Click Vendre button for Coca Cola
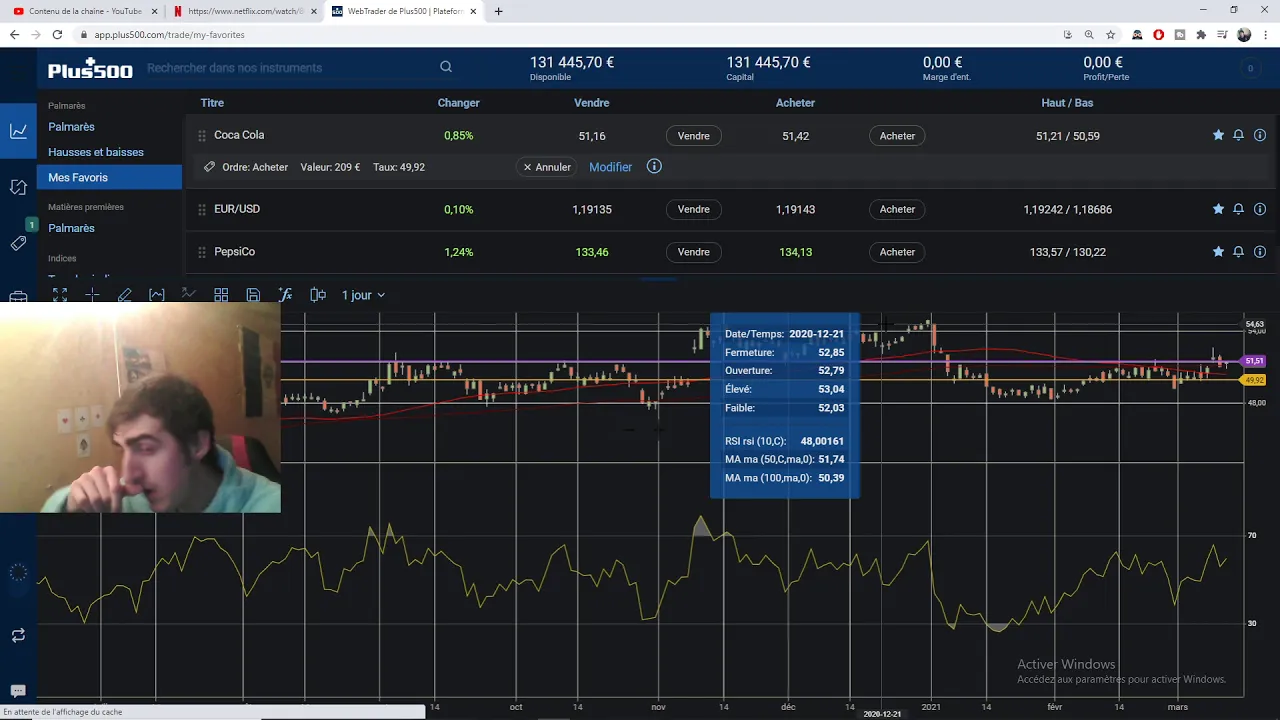The width and height of the screenshot is (1280, 720). click(x=694, y=136)
